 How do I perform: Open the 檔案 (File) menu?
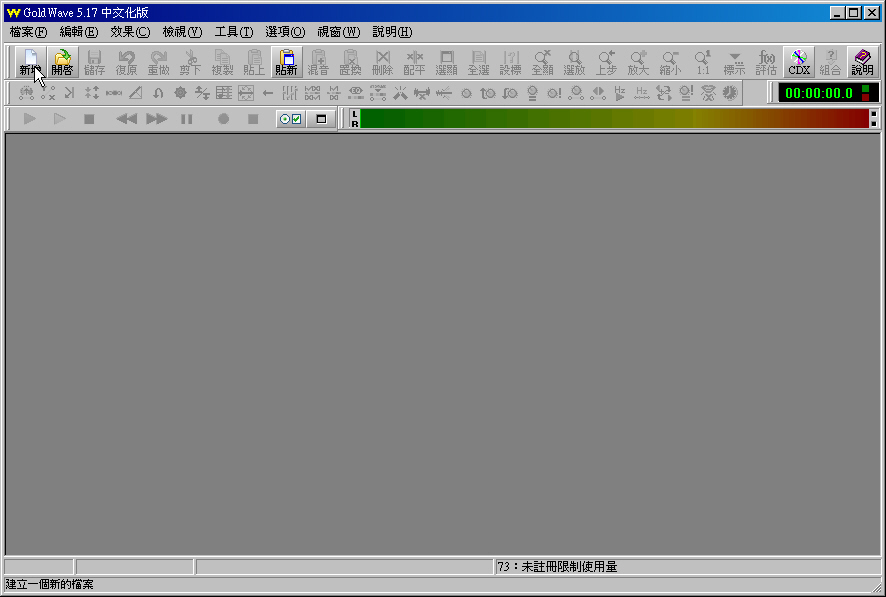(28, 32)
